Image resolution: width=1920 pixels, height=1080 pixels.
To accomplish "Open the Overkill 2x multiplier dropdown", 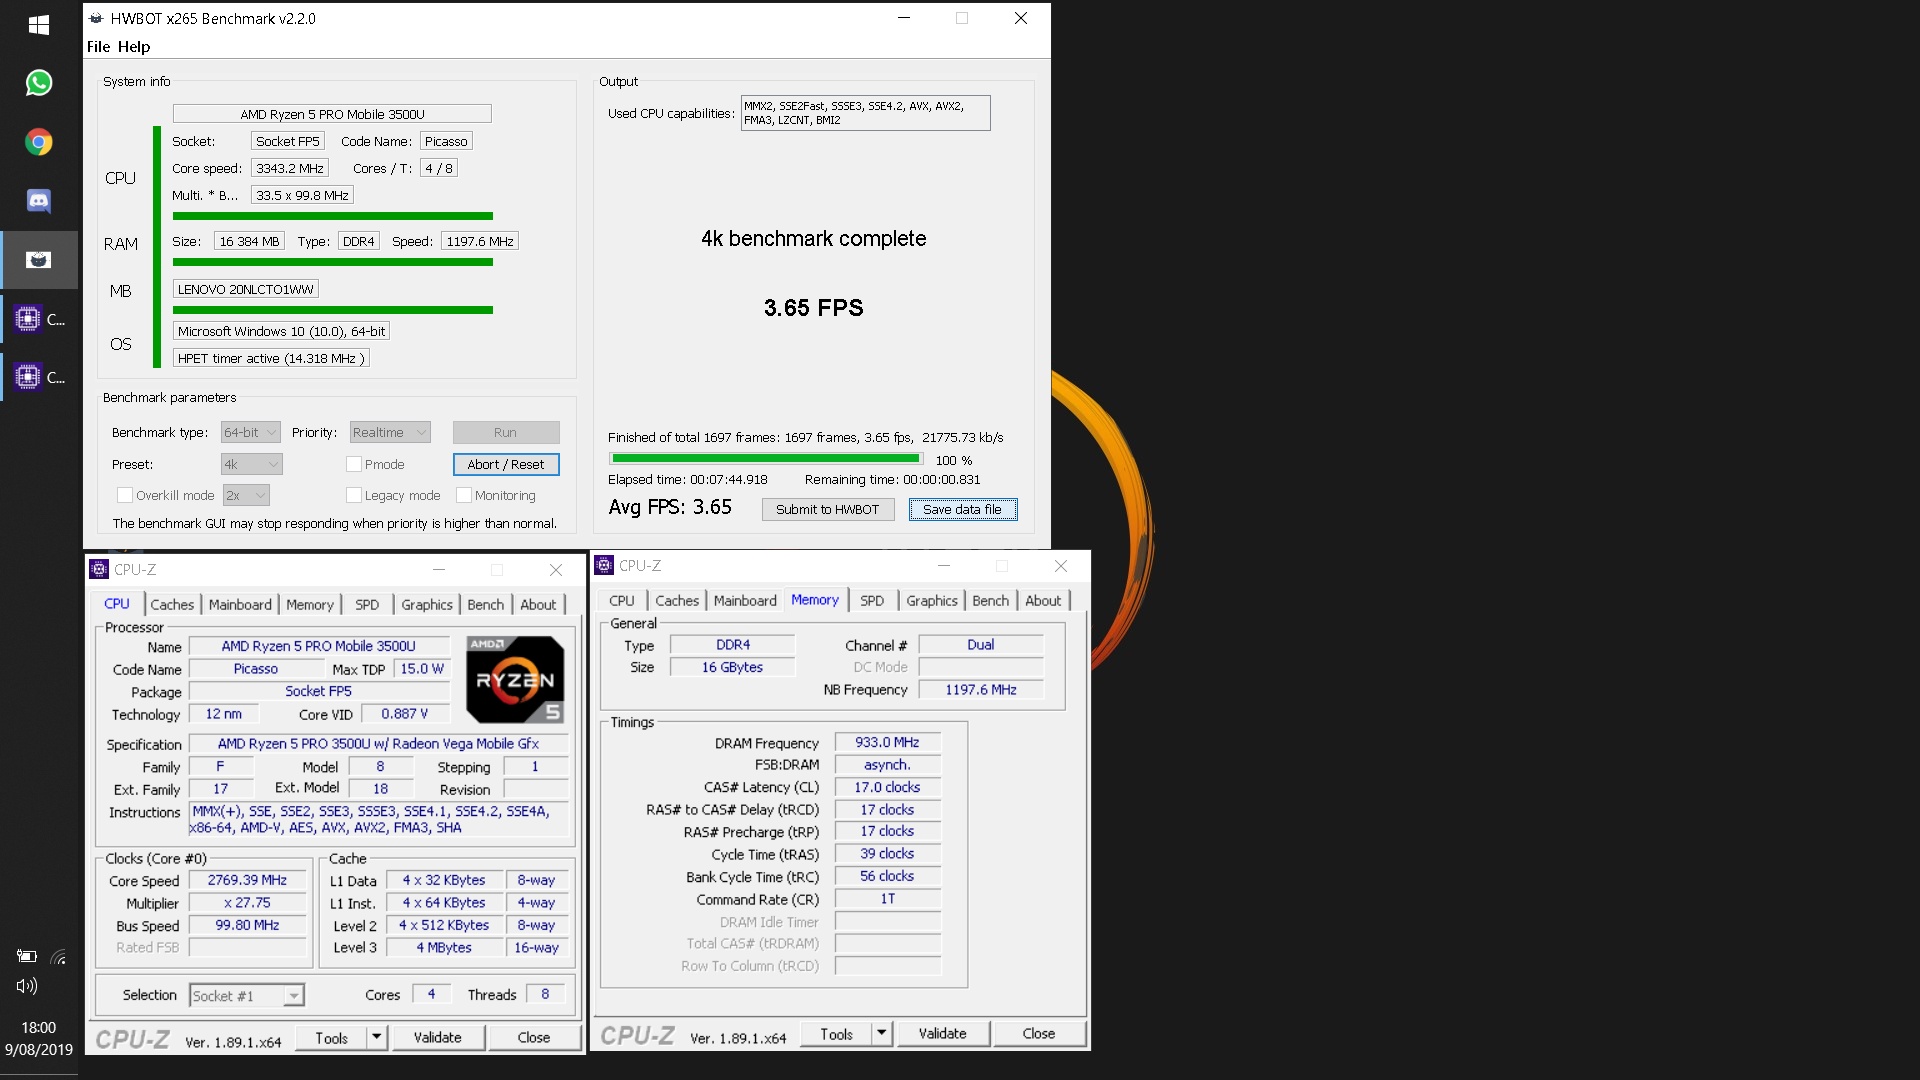I will pos(246,495).
